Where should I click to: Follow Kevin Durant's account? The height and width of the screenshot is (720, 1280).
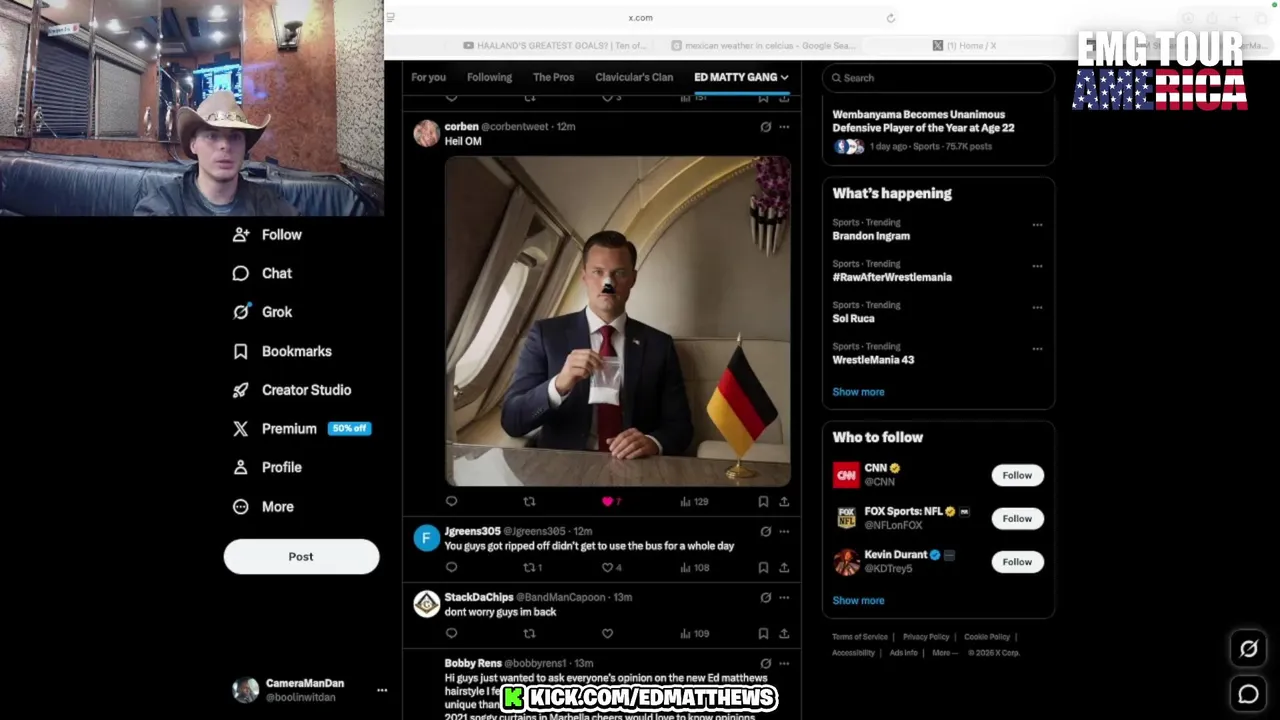(1017, 561)
